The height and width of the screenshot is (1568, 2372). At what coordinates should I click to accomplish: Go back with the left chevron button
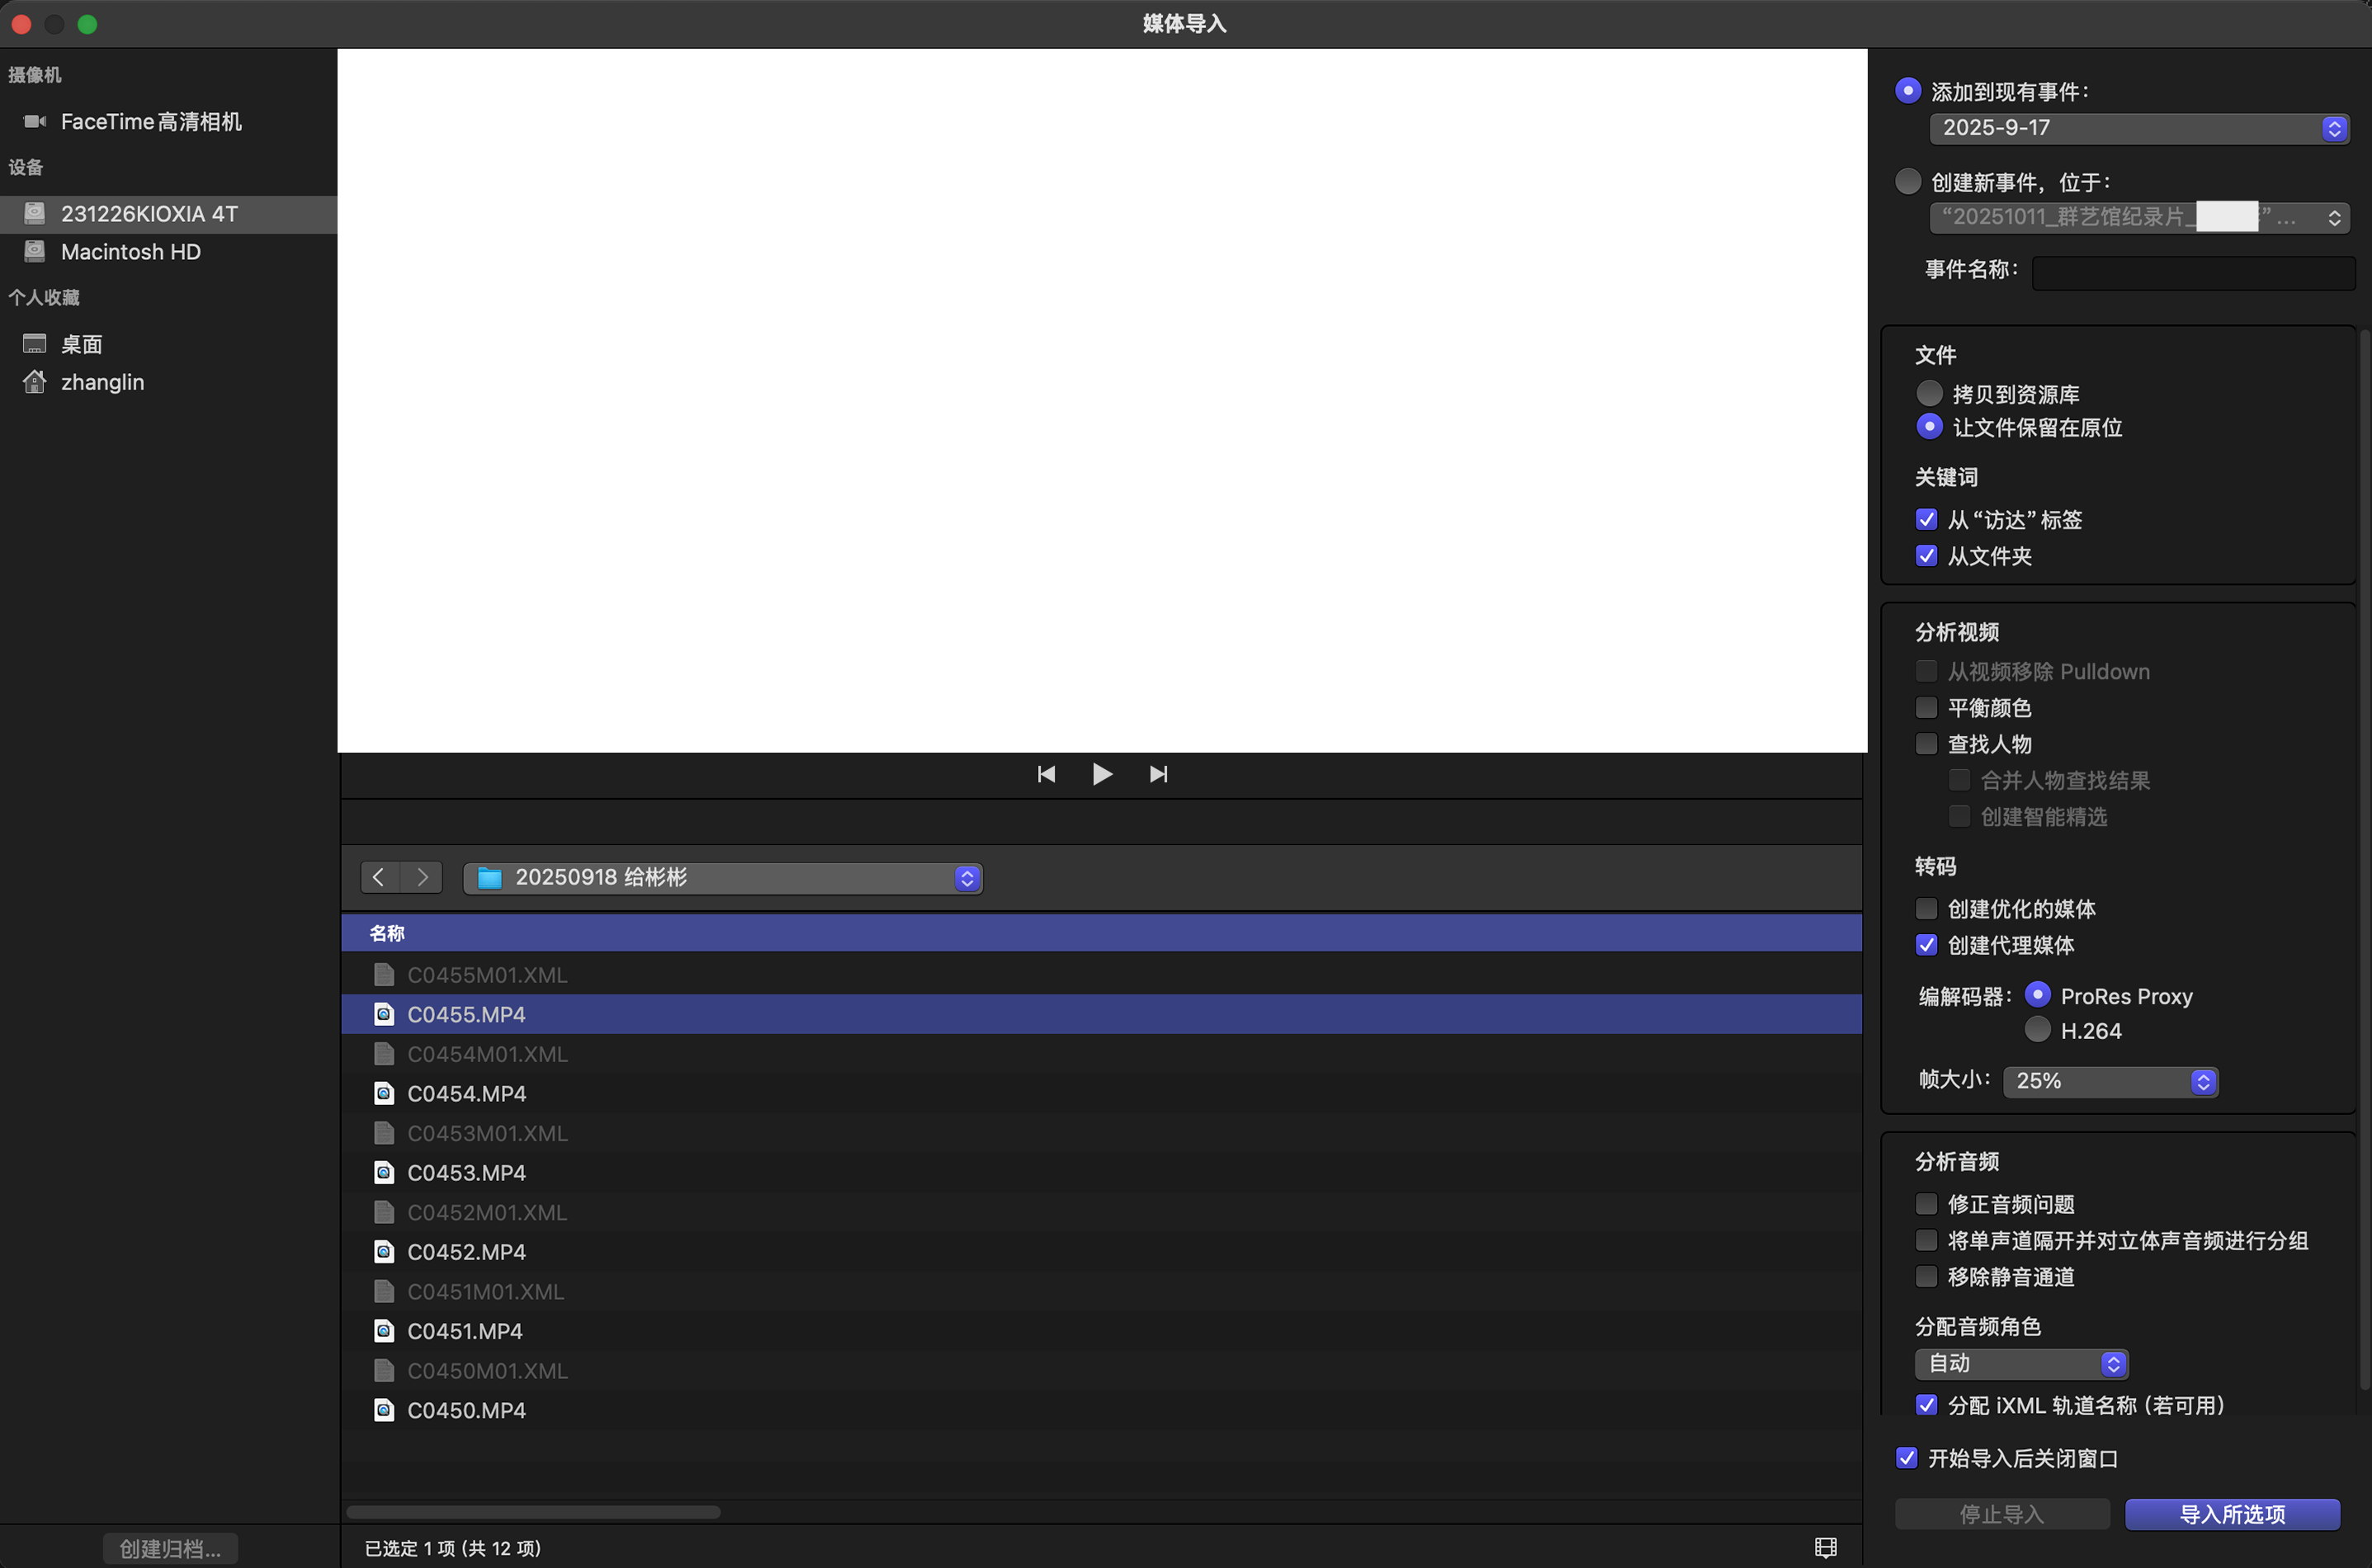pos(379,877)
